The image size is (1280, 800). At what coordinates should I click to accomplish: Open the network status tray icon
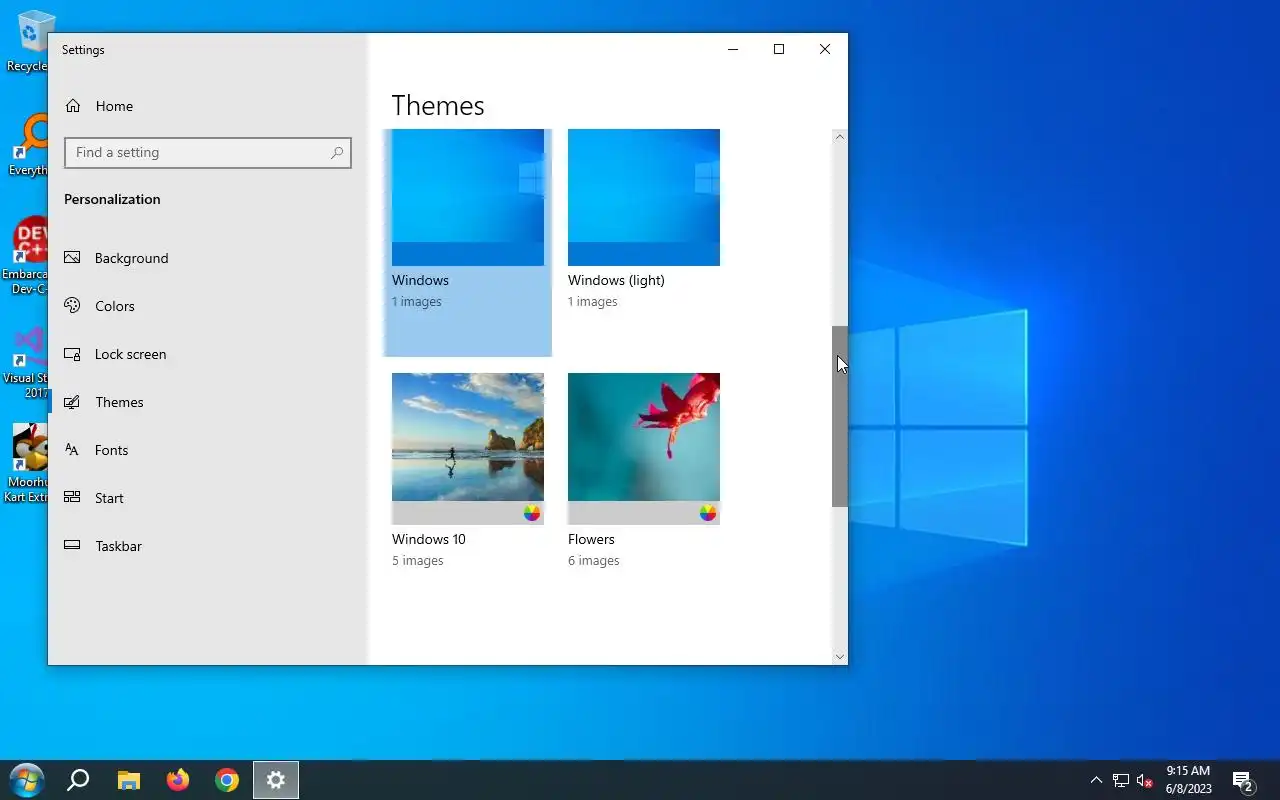click(x=1121, y=780)
